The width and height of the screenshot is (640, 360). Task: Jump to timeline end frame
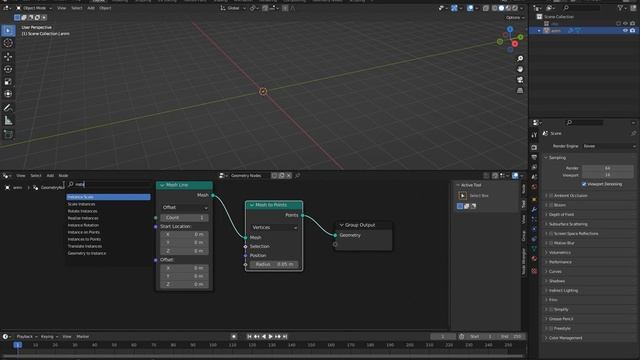[x=285, y=336]
